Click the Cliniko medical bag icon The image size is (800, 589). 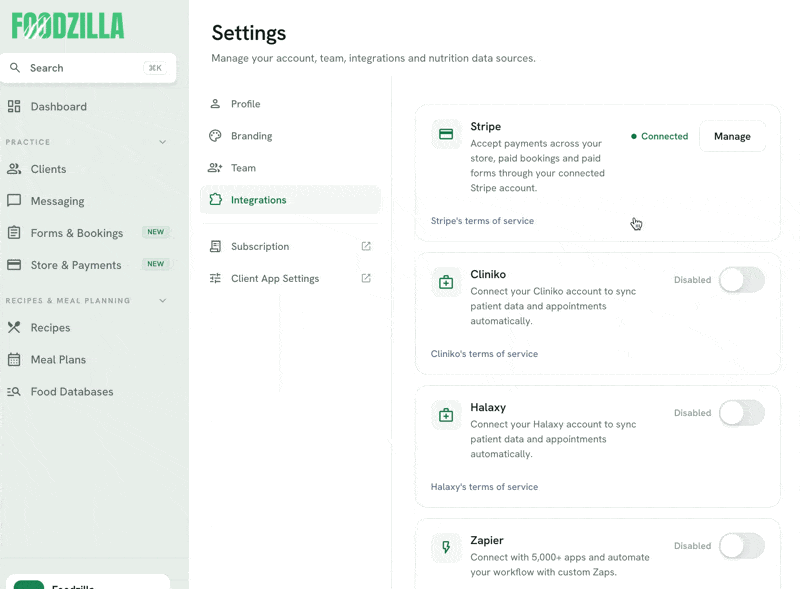click(x=446, y=282)
